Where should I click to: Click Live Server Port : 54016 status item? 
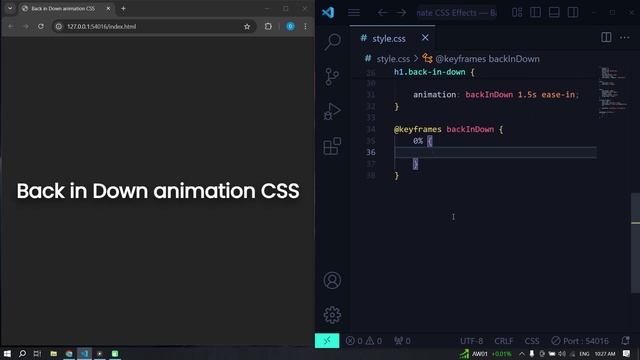coord(580,341)
